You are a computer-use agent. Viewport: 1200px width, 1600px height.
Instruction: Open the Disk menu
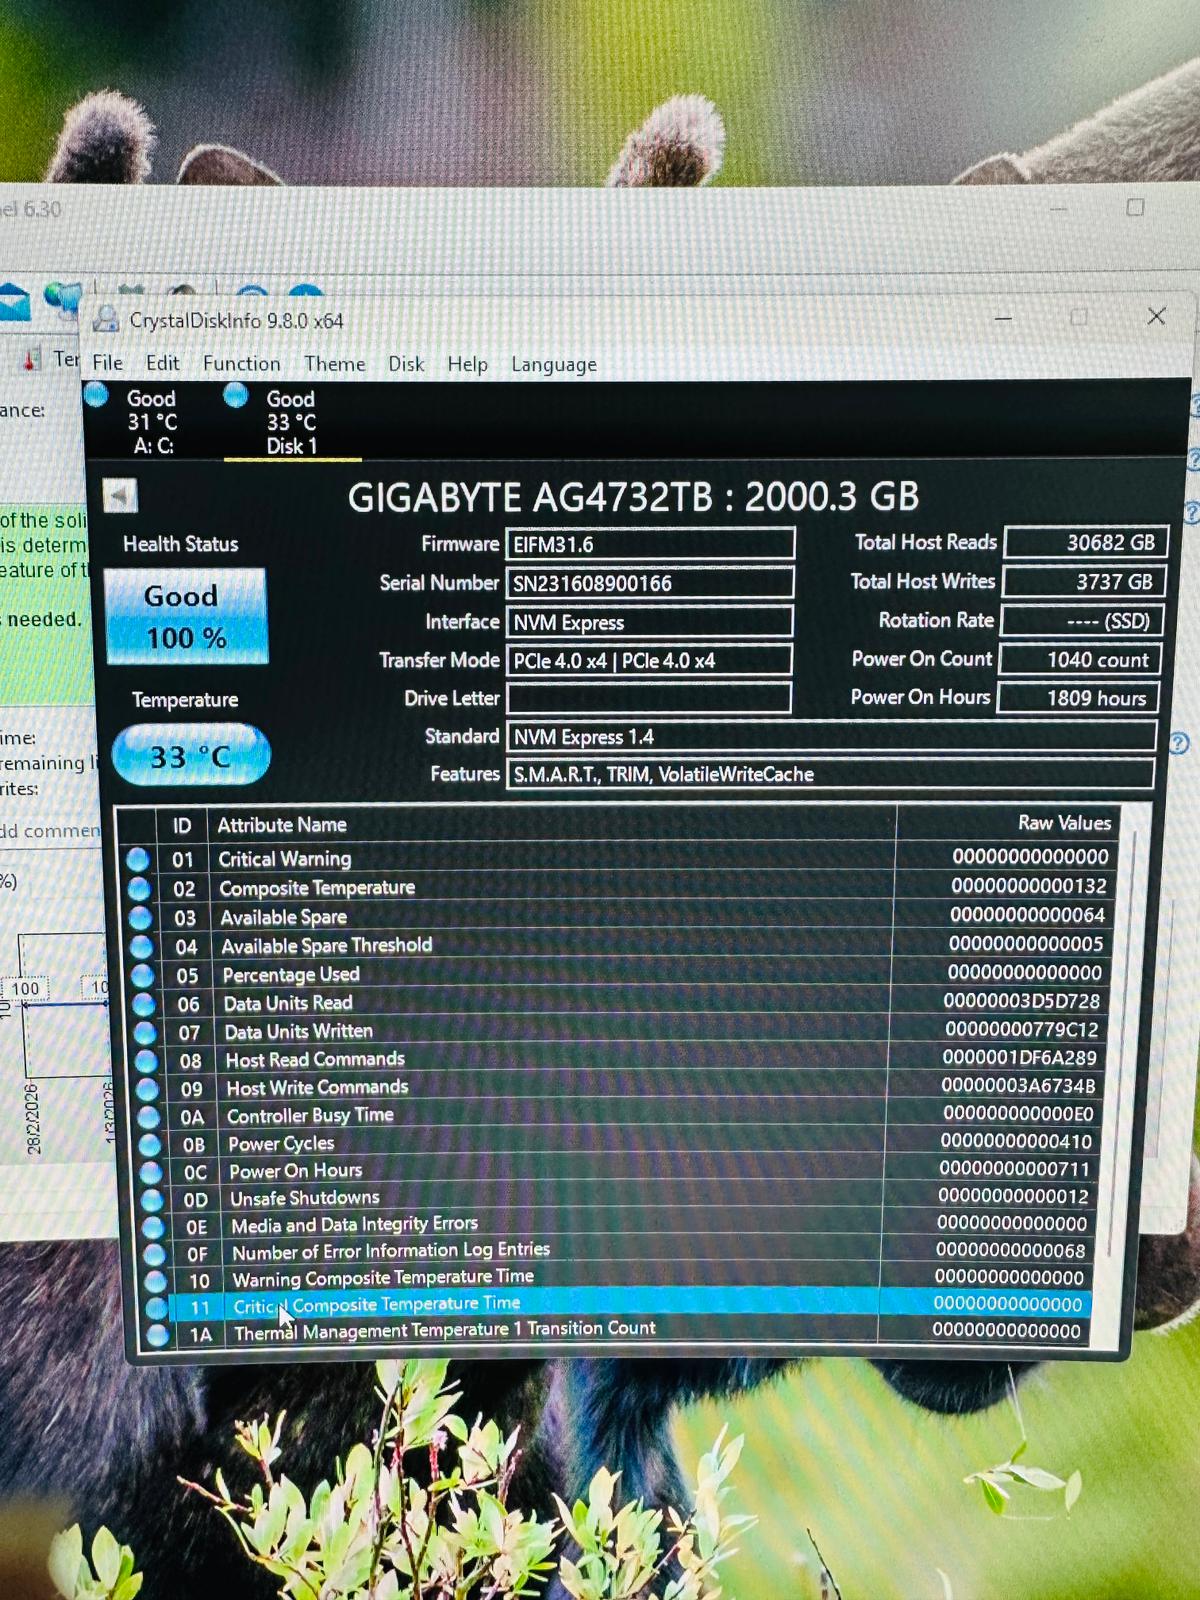[x=406, y=364]
